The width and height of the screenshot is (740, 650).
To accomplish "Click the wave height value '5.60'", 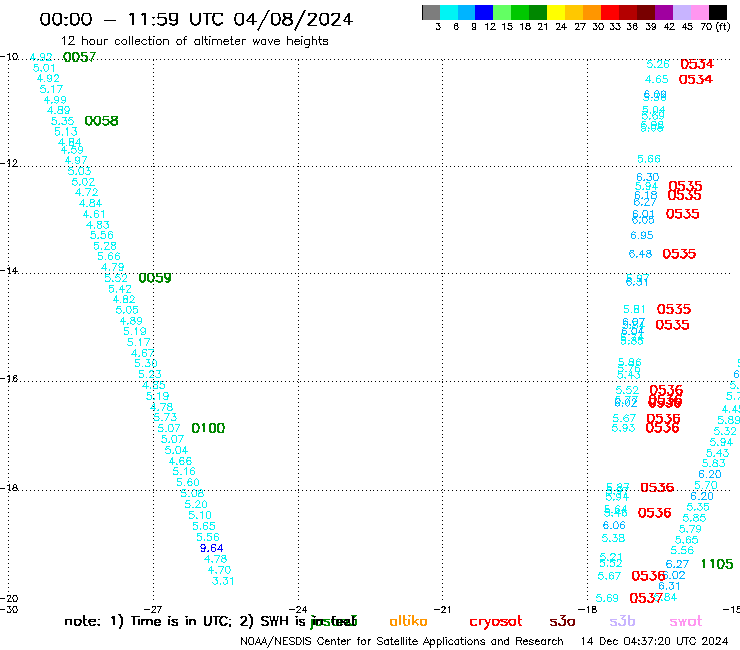I will click(188, 482).
